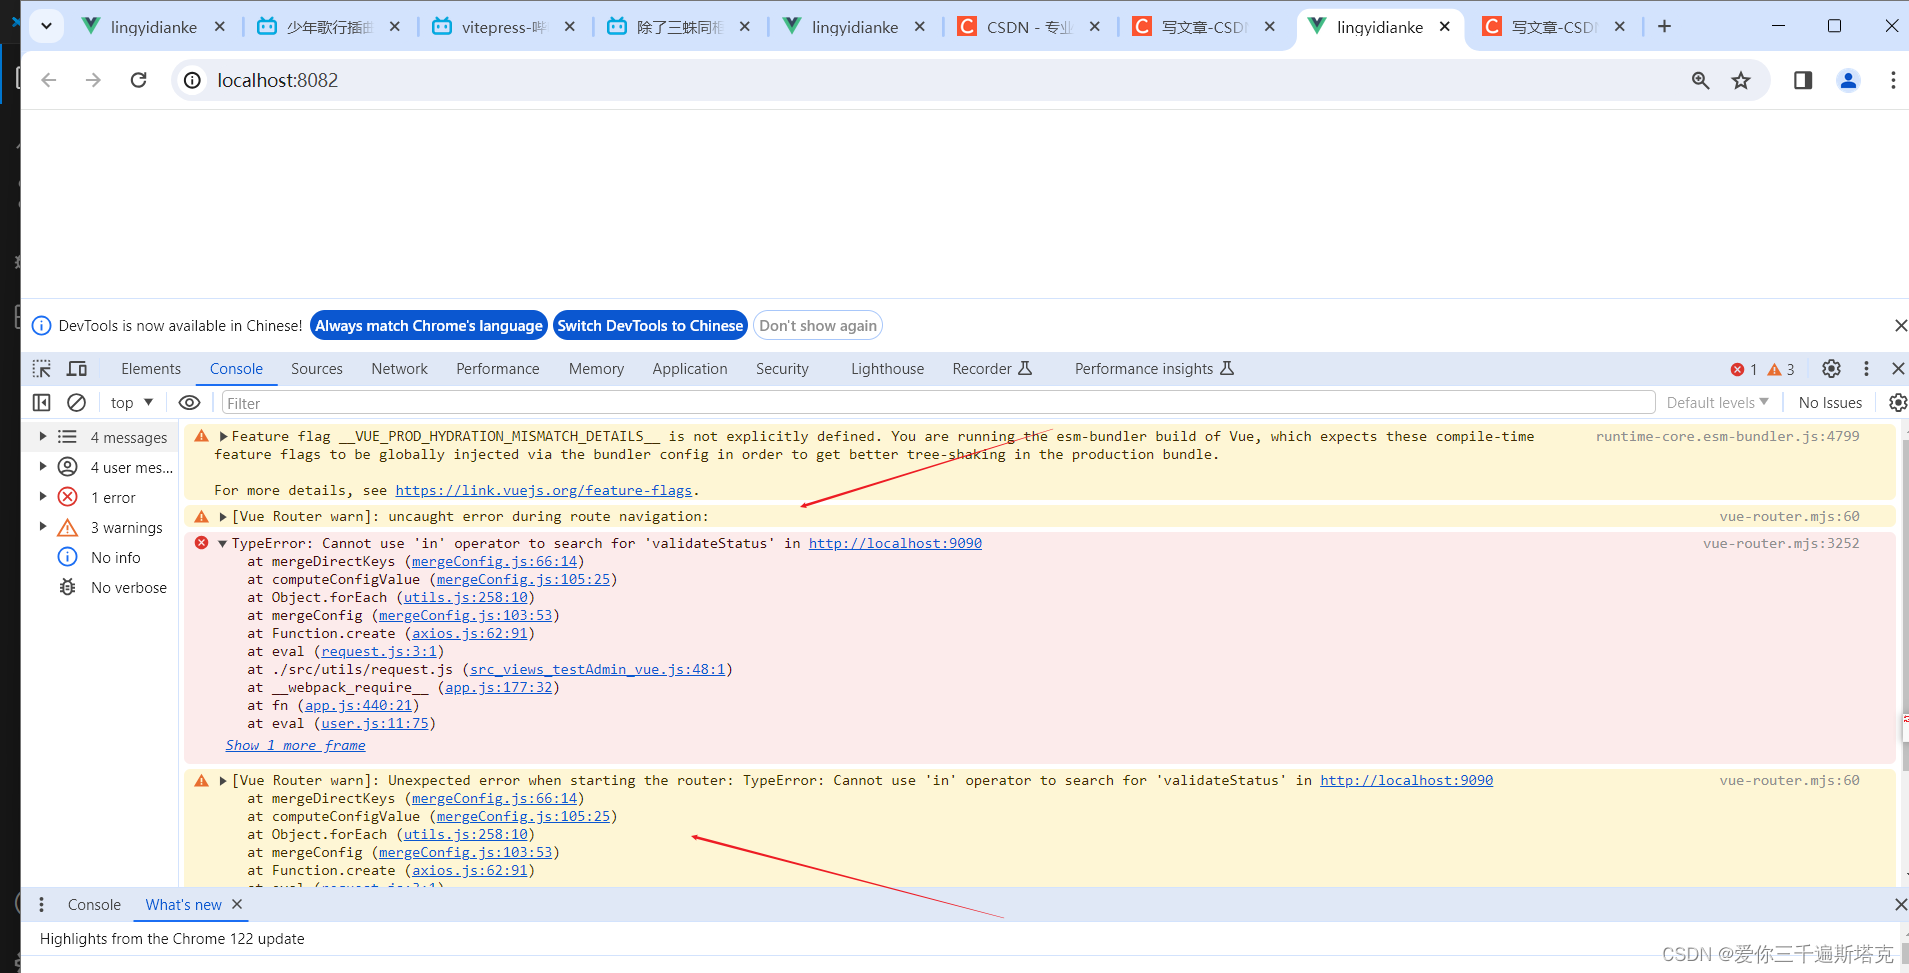Toggle the bookmark star for this page
Viewport: 1909px width, 973px height.
point(1741,80)
